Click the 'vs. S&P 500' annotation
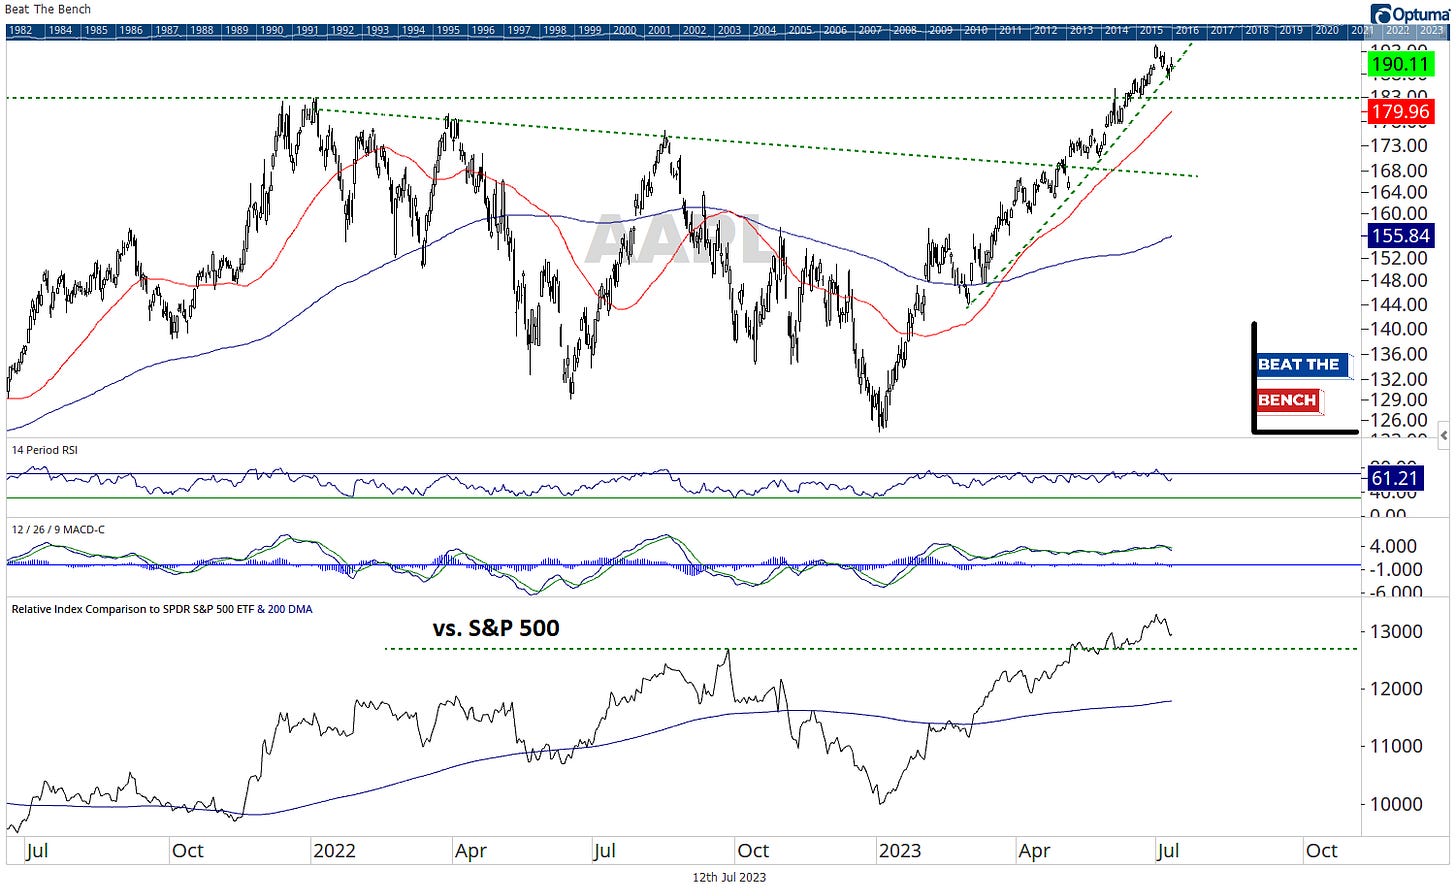1456x896 pixels. [x=496, y=628]
